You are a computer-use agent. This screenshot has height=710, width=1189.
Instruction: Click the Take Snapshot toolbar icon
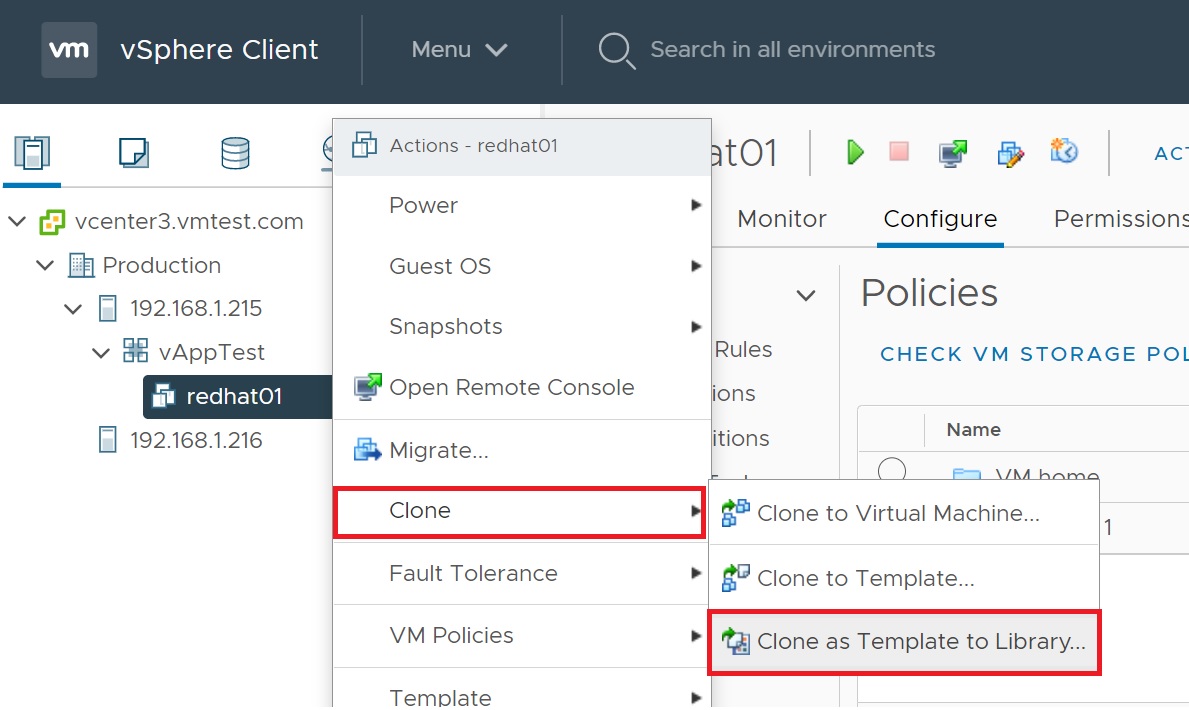click(x=1064, y=151)
